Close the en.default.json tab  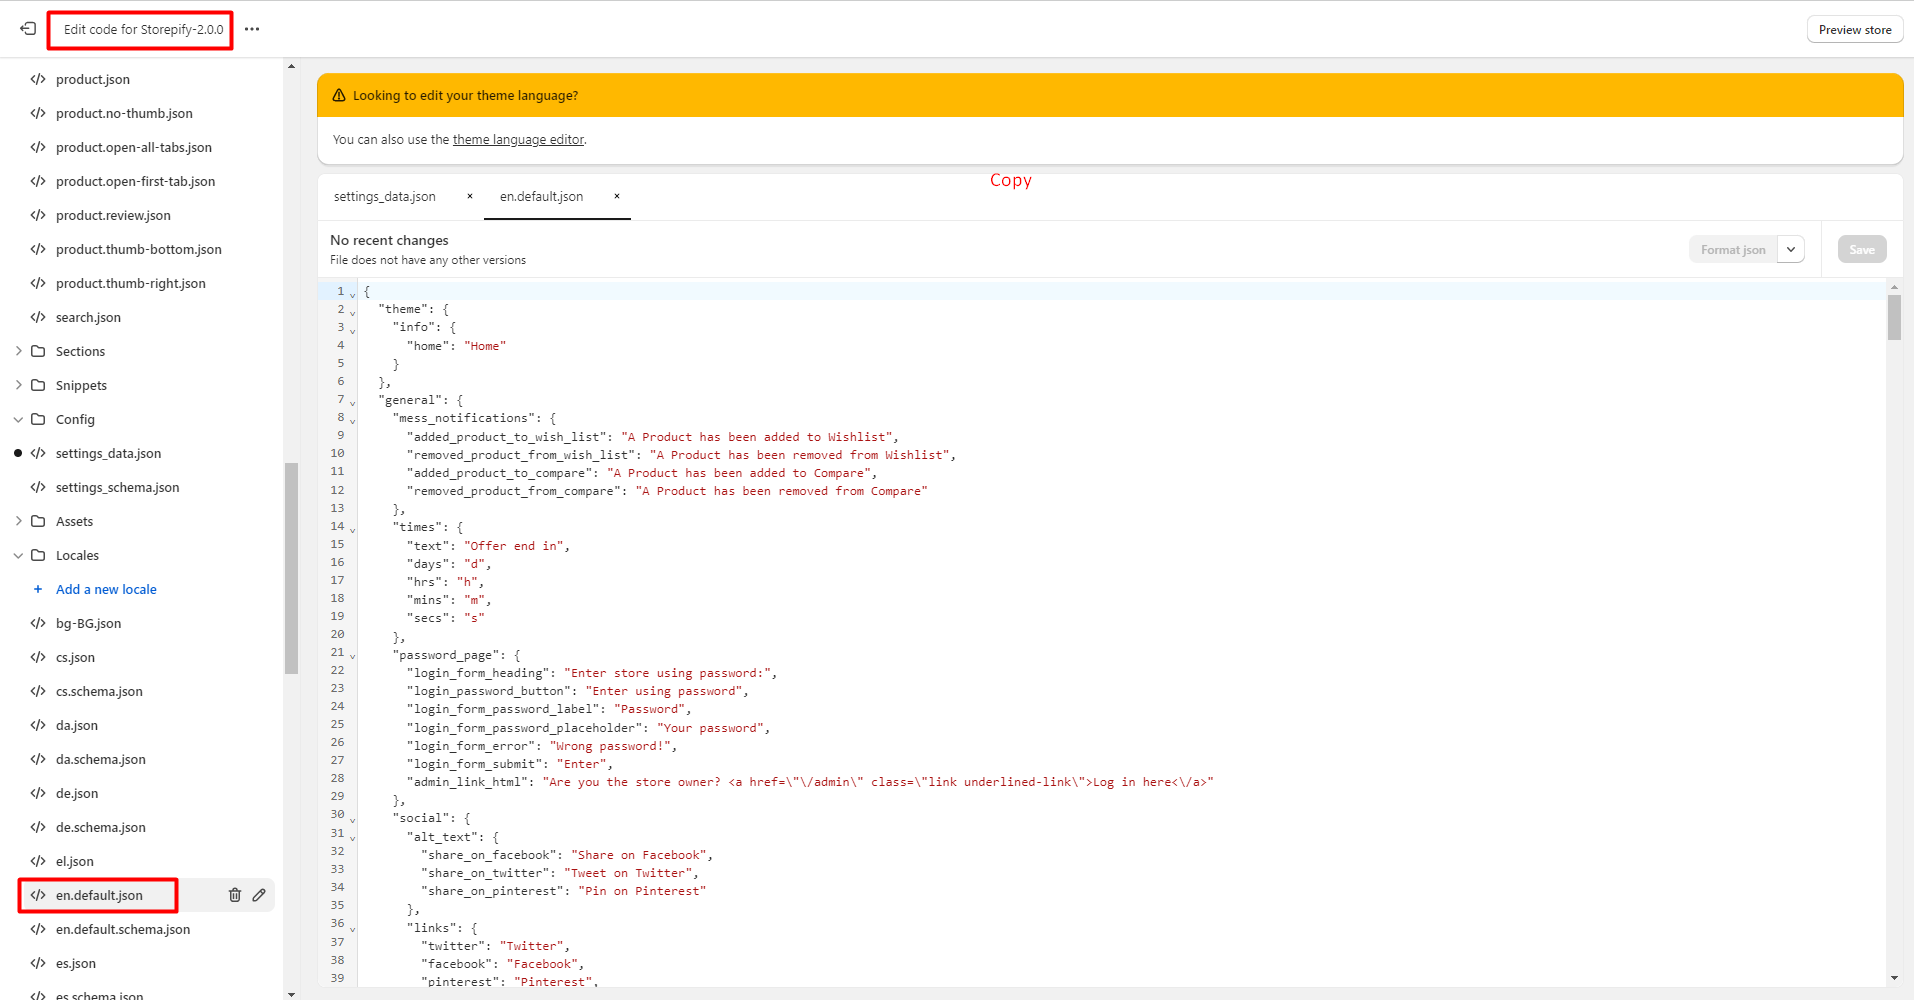coord(617,196)
